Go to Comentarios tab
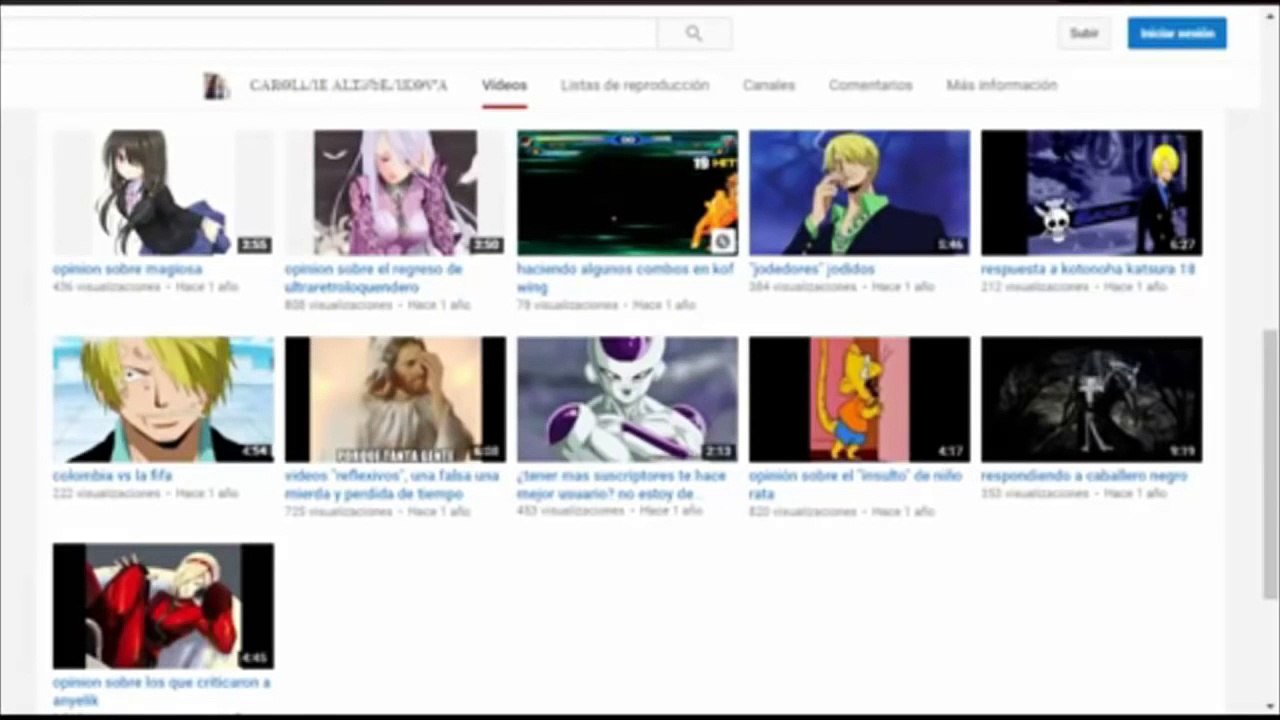This screenshot has height=720, width=1280. click(870, 85)
